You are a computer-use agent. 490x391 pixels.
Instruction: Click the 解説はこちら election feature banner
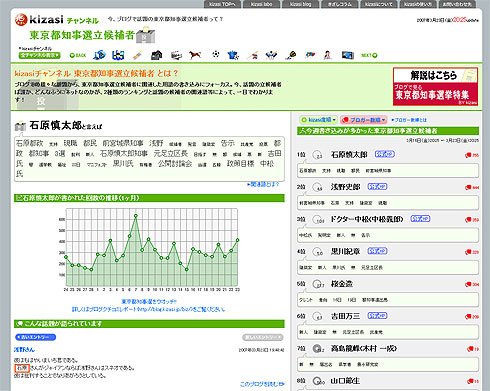pyautogui.click(x=435, y=87)
